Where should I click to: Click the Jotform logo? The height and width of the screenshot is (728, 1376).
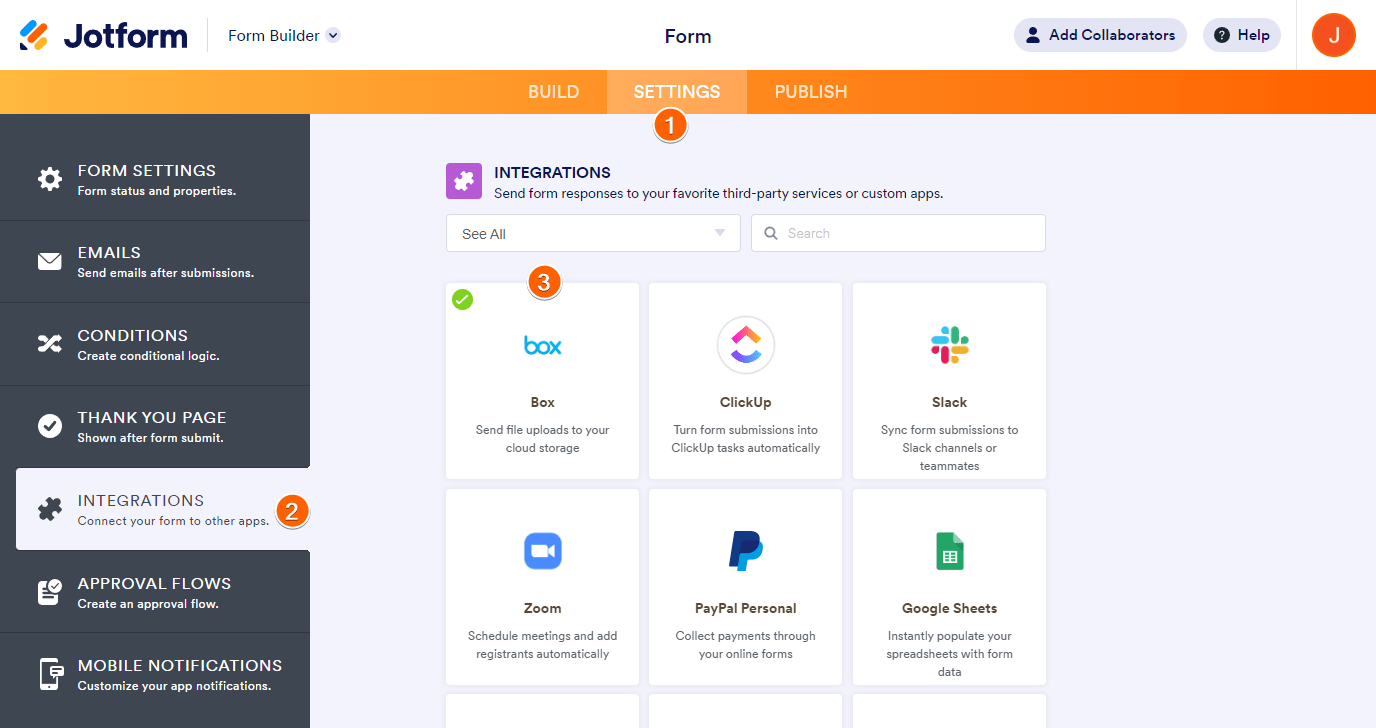[x=104, y=36]
